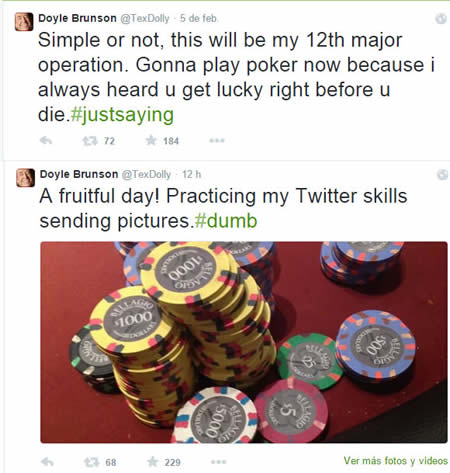
Task: Click the globe icon on second tweet
Action: 442,174
